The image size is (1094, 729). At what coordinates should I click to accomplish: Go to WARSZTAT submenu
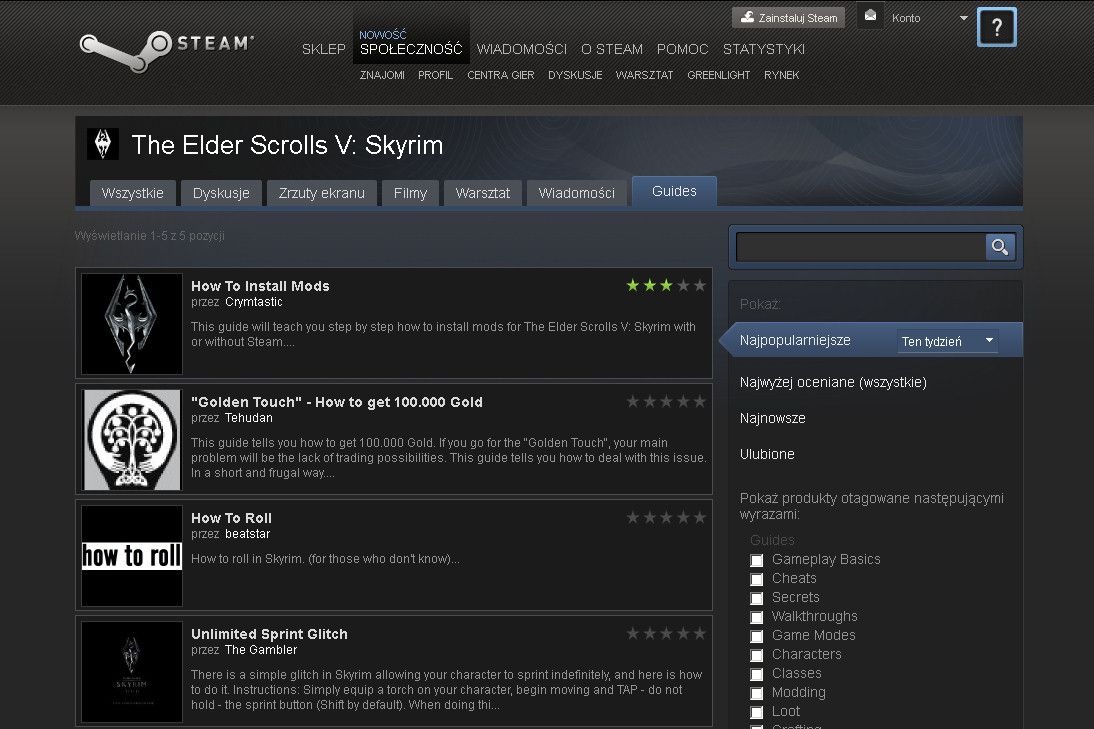(644, 75)
